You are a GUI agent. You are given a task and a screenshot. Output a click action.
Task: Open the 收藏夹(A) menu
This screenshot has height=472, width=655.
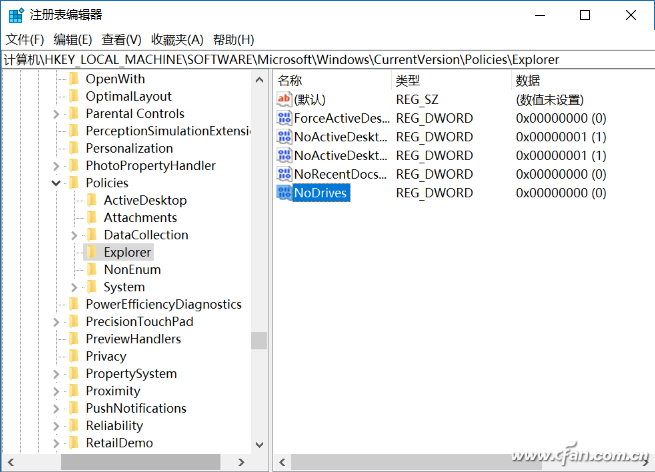point(177,40)
